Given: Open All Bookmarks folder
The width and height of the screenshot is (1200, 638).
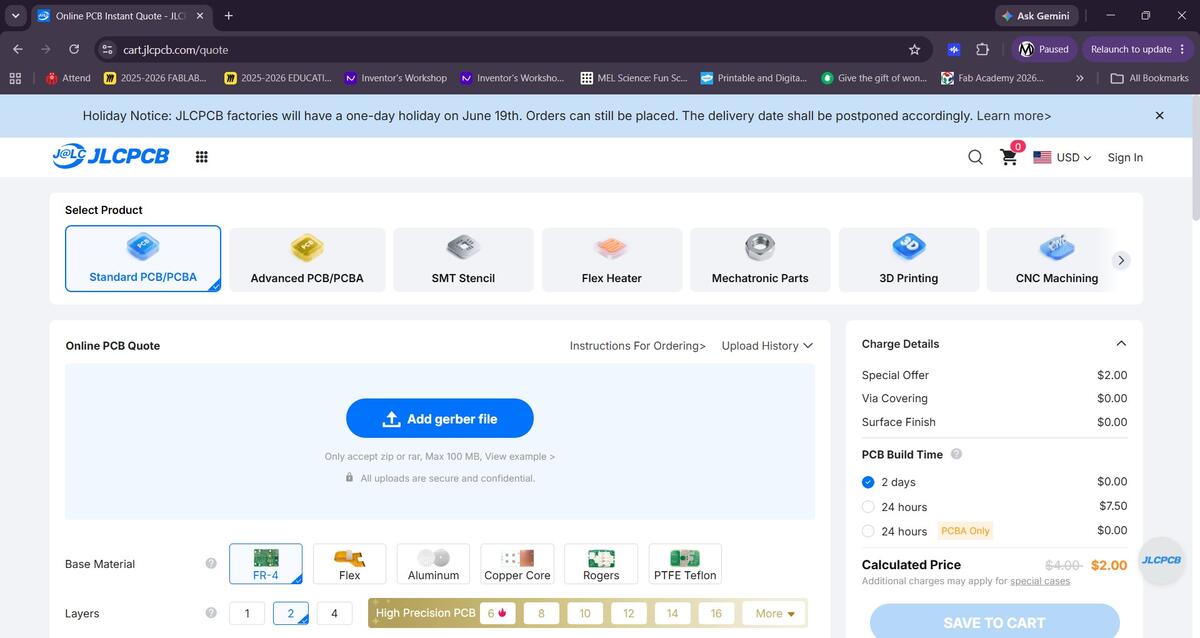Looking at the screenshot, I should (1150, 78).
